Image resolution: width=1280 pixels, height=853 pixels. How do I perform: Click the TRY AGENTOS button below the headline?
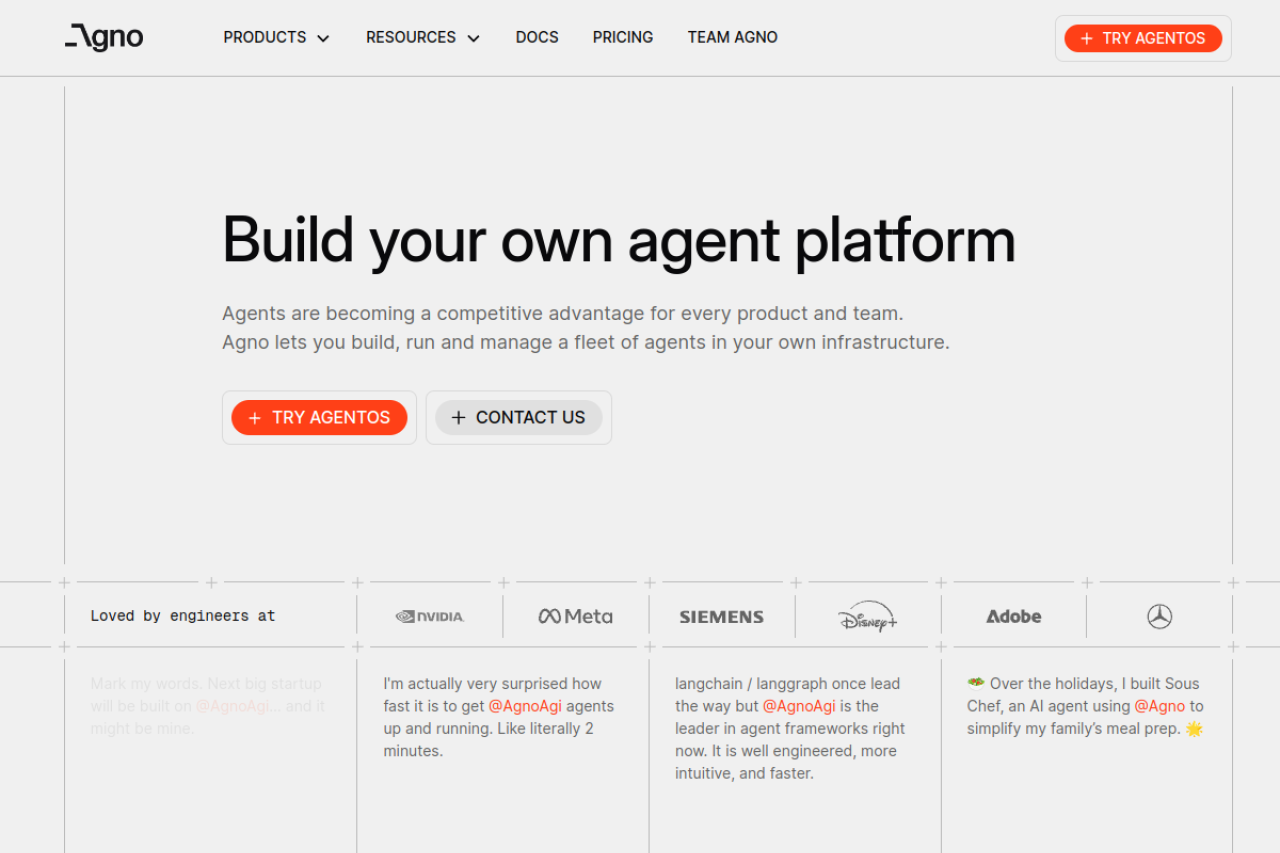(x=319, y=417)
